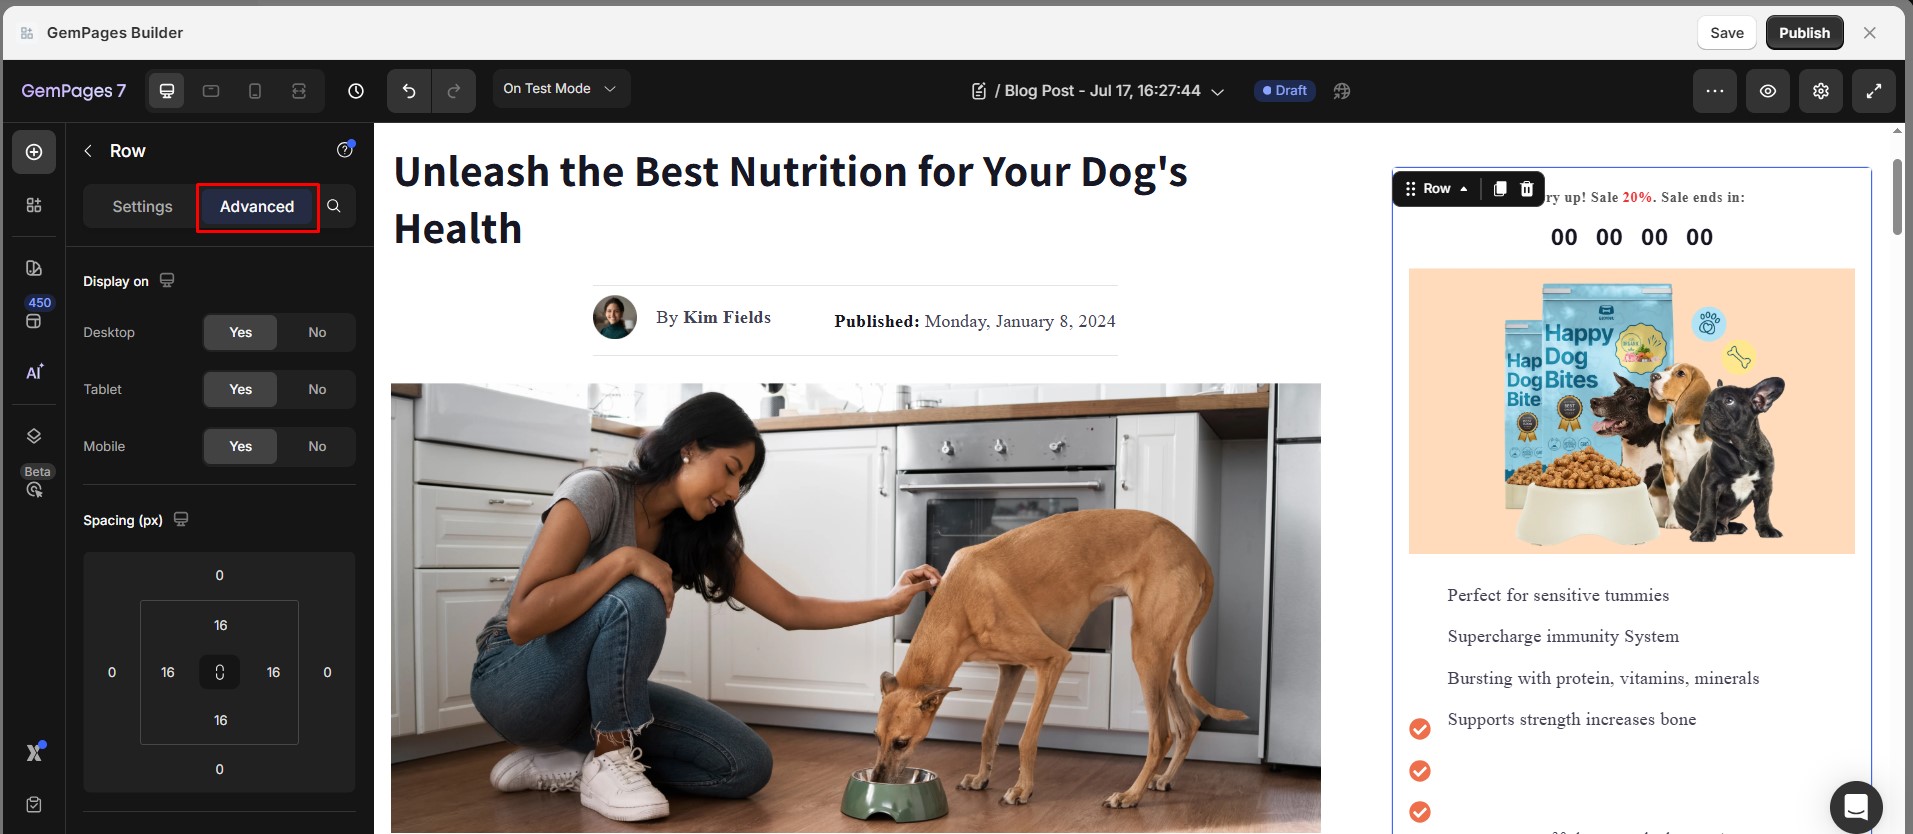
Task: Set Mobile display to No
Action: pos(317,447)
